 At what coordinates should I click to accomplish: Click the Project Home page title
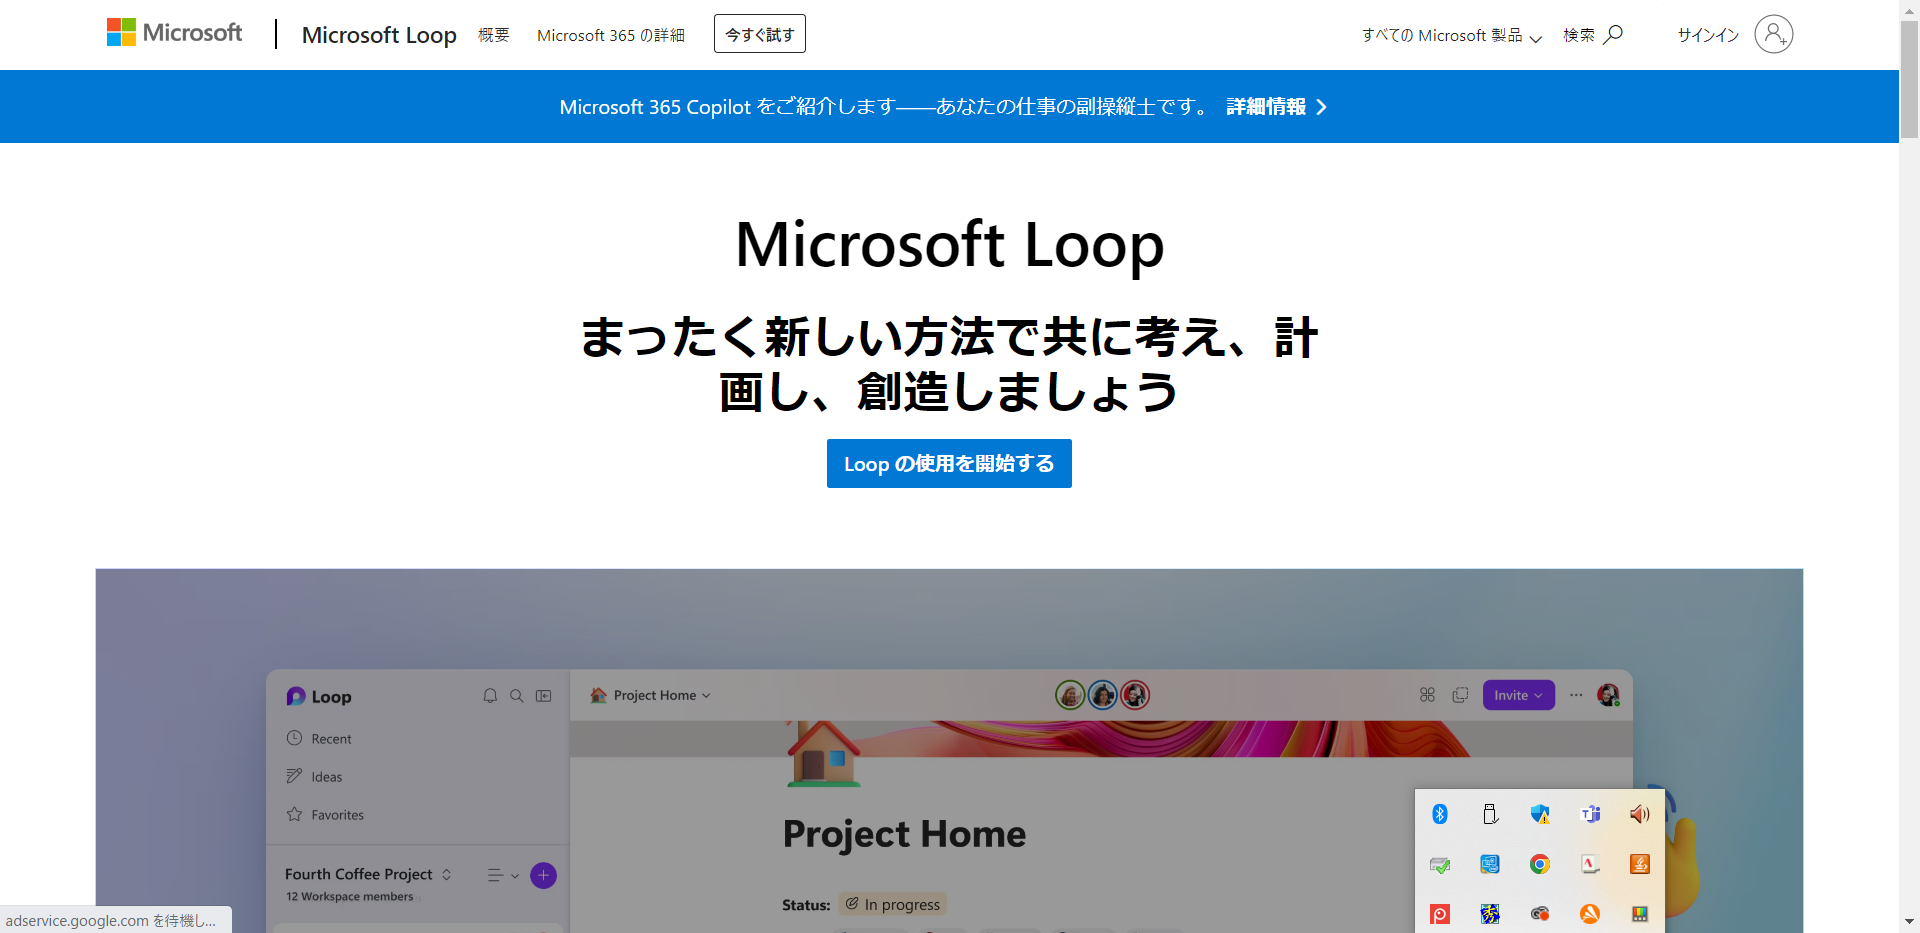click(904, 834)
